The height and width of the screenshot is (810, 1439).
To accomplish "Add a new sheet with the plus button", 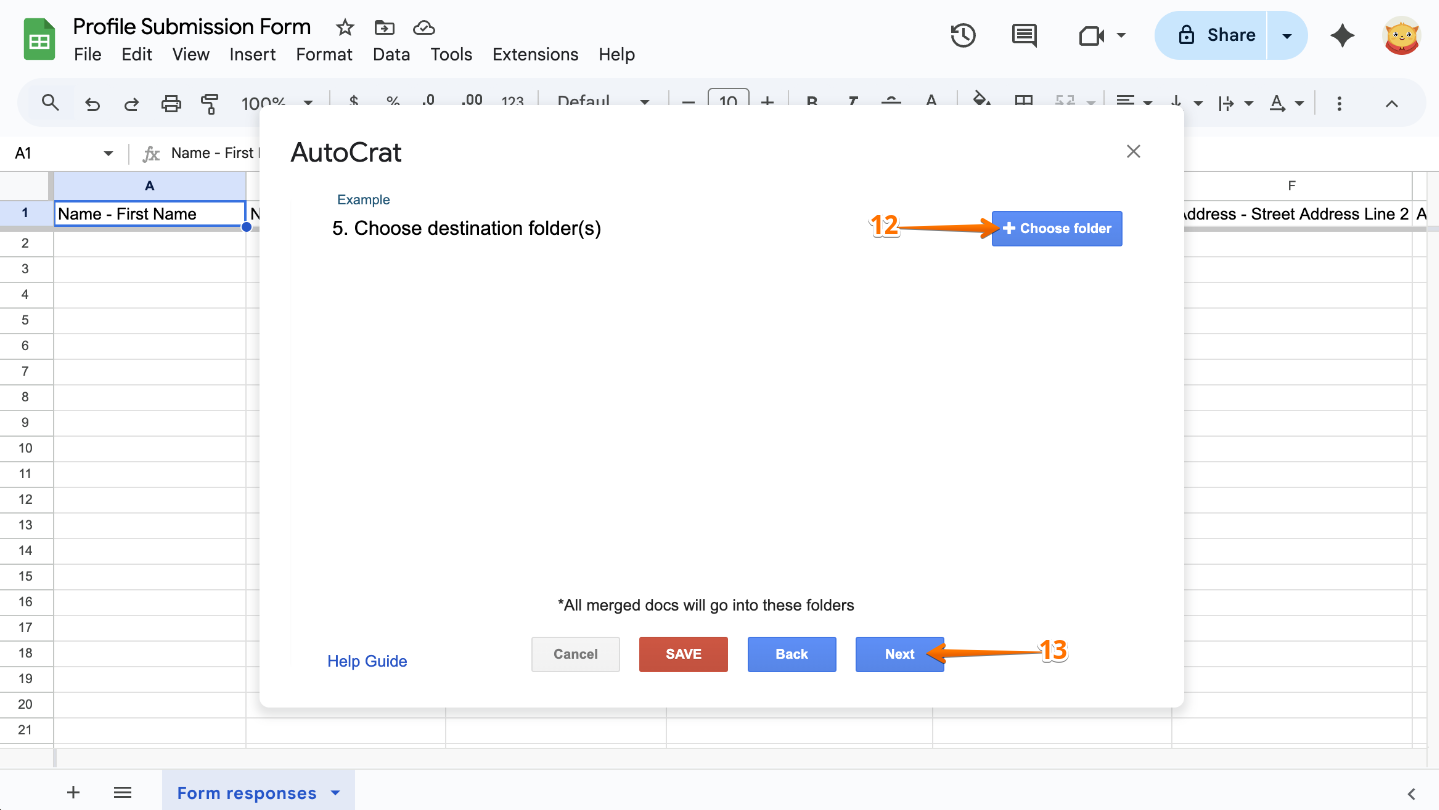I will (73, 792).
